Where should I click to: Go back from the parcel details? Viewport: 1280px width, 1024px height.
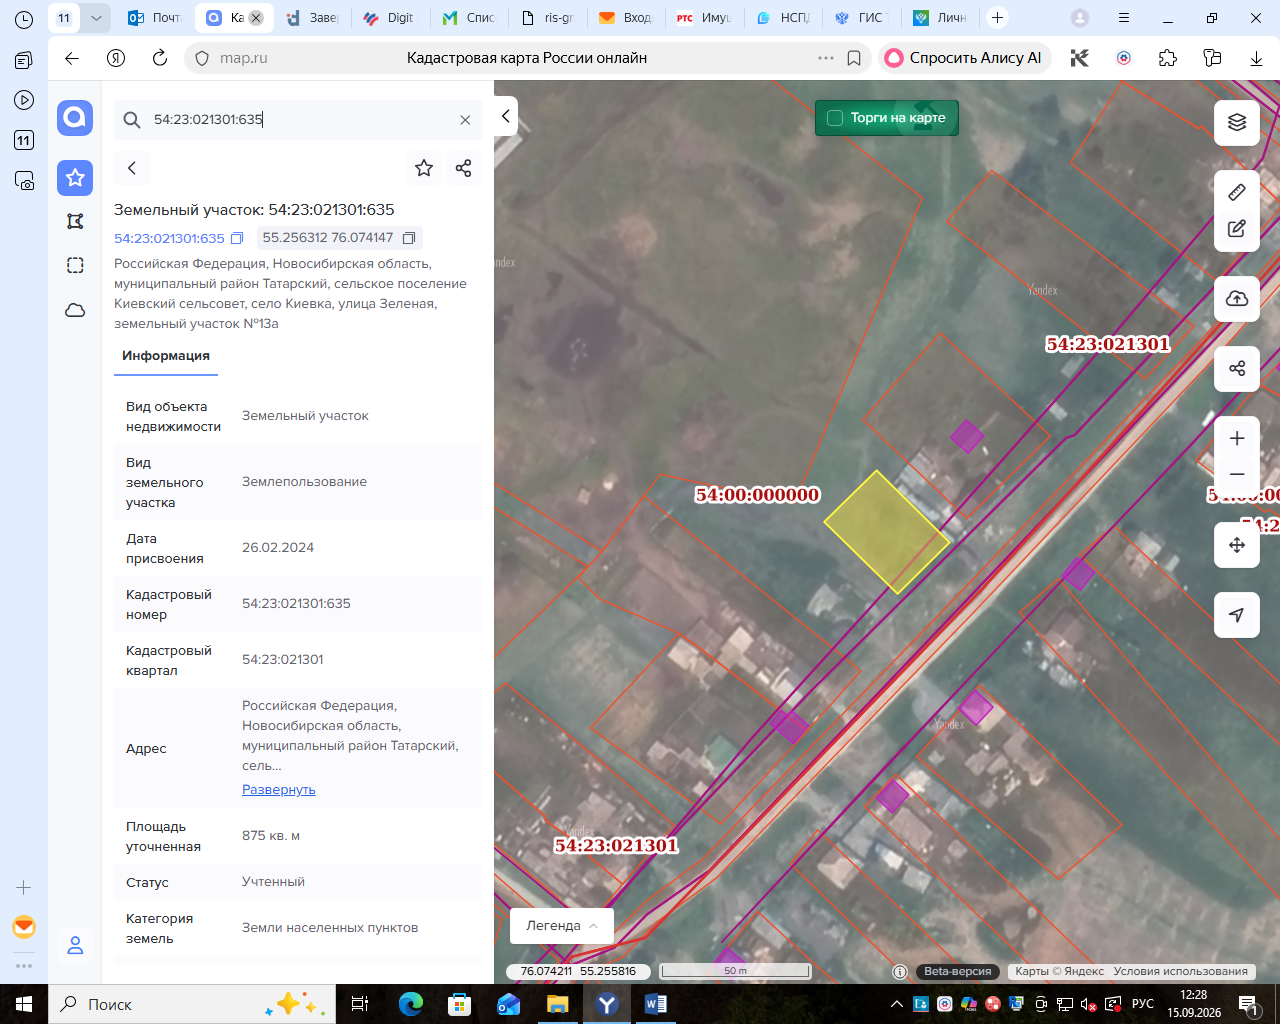click(x=132, y=168)
